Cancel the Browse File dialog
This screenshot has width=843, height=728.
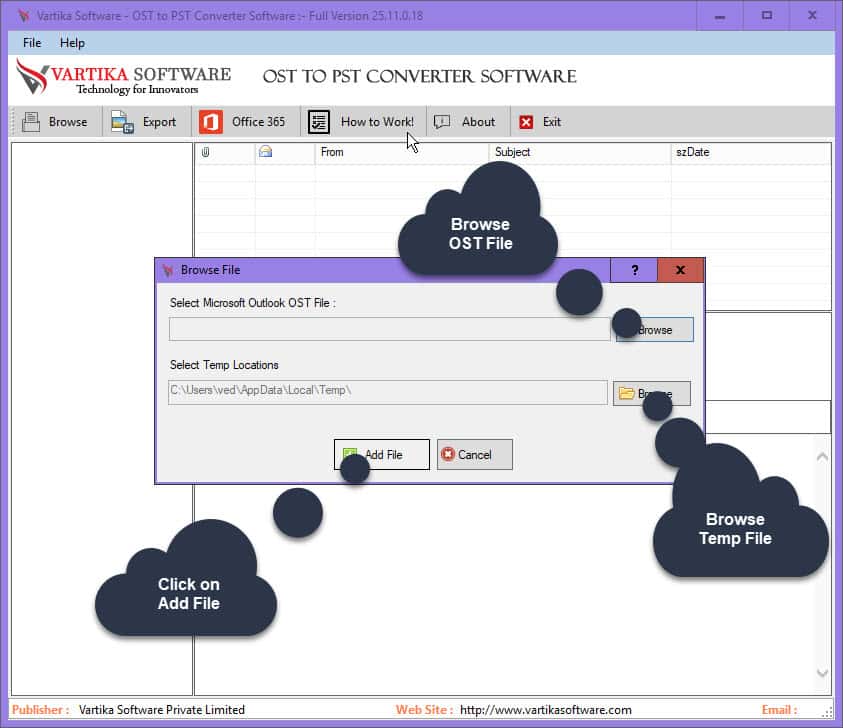pos(474,454)
